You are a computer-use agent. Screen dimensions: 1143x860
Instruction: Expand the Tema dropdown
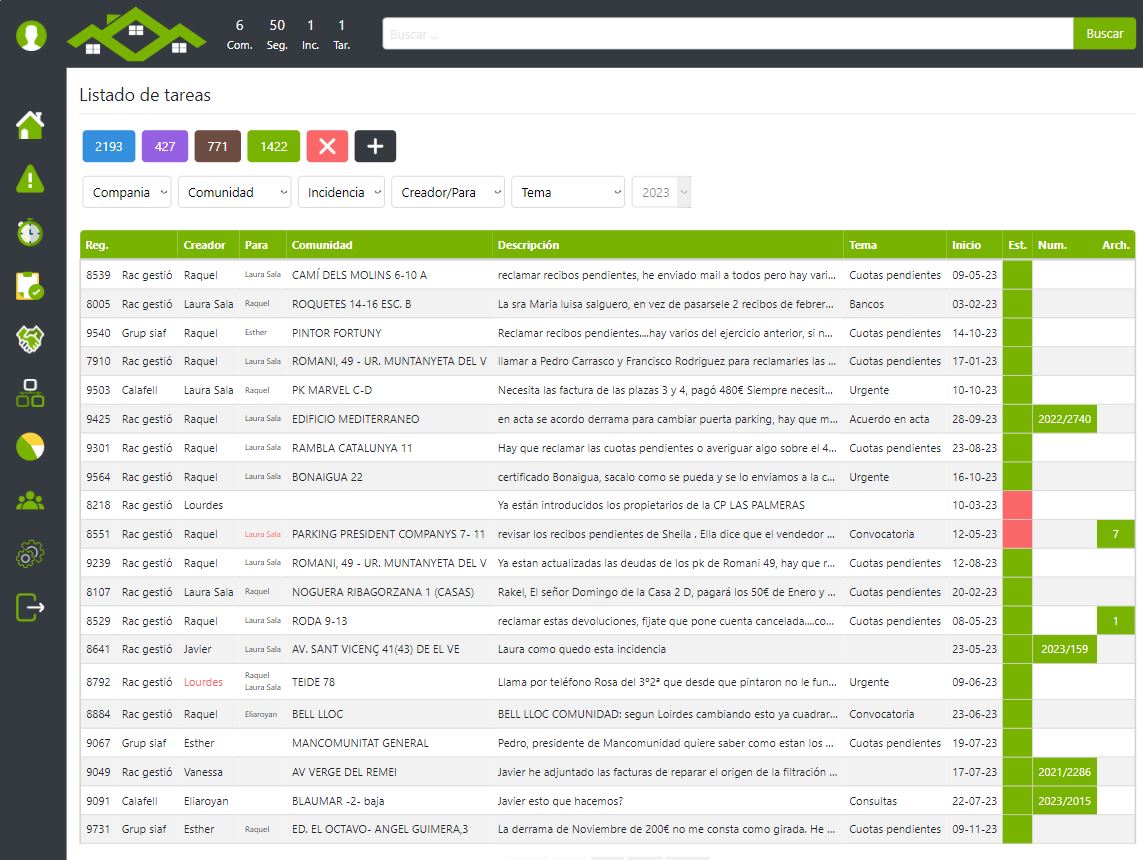tap(567, 192)
